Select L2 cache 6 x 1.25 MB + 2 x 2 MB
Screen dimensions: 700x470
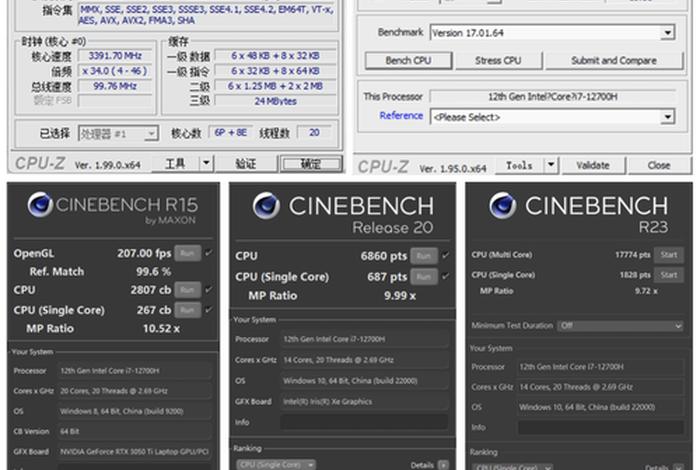point(275,86)
